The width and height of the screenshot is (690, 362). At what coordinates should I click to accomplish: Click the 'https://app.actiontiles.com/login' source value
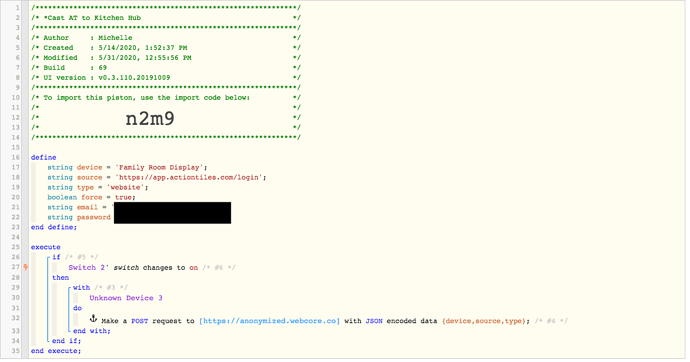189,178
